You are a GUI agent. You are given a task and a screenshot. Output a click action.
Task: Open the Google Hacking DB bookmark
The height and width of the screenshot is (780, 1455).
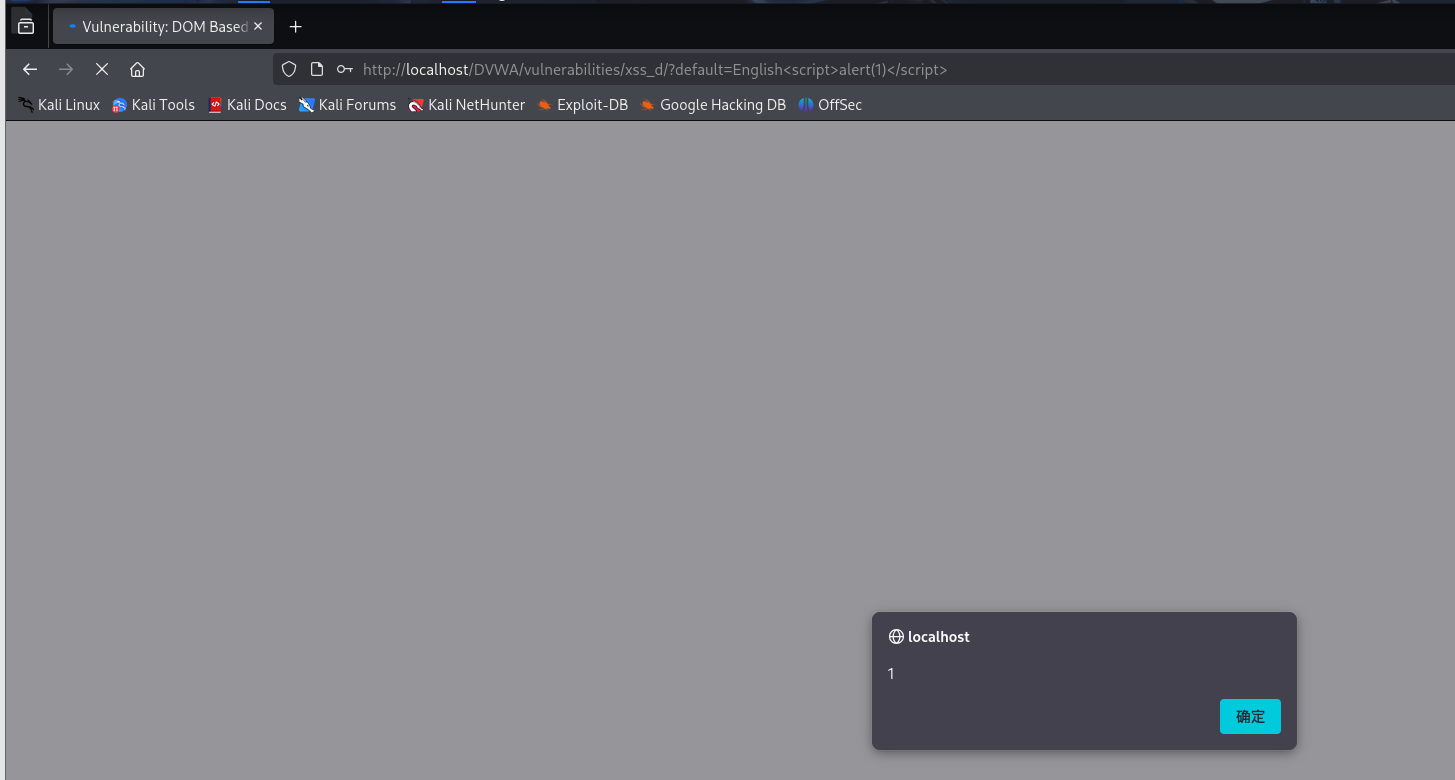coord(713,105)
